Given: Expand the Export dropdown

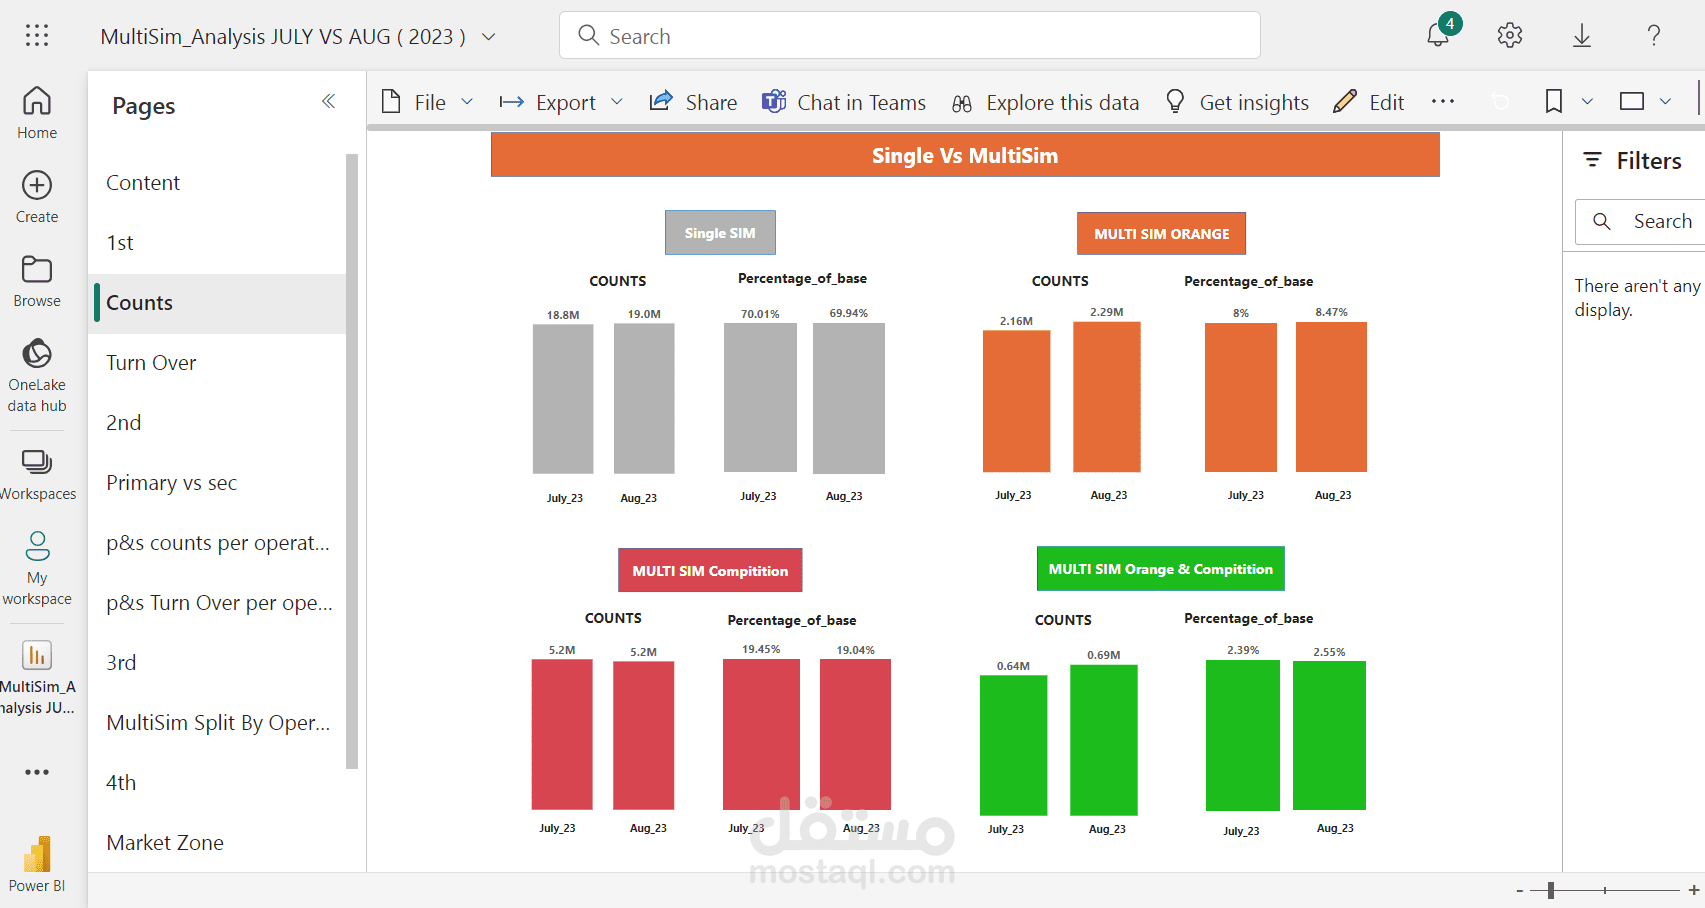Looking at the screenshot, I should click(617, 101).
